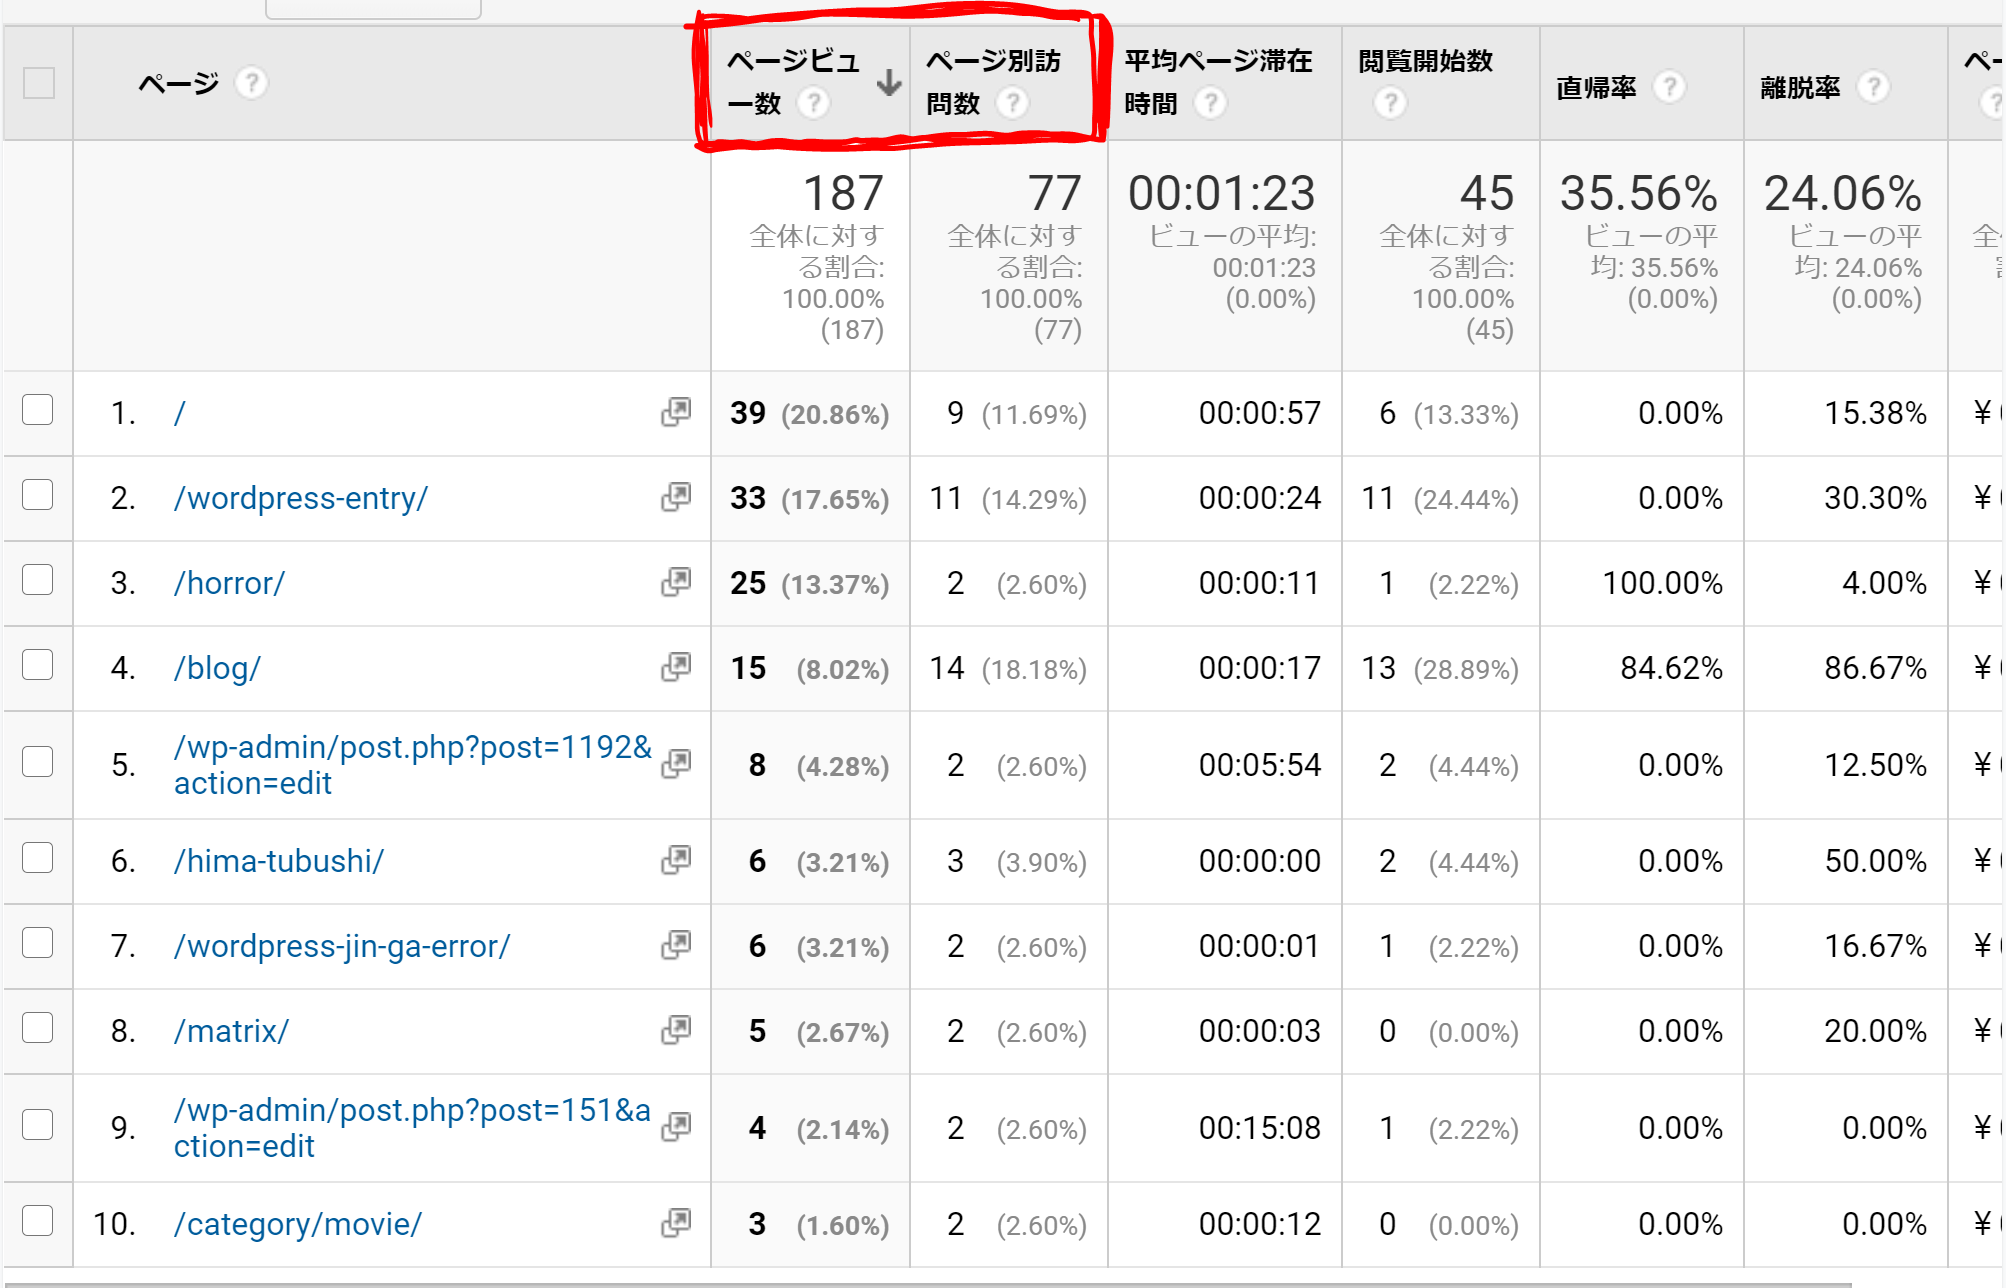
Task: Select all rows header checkbox
Action: click(38, 83)
